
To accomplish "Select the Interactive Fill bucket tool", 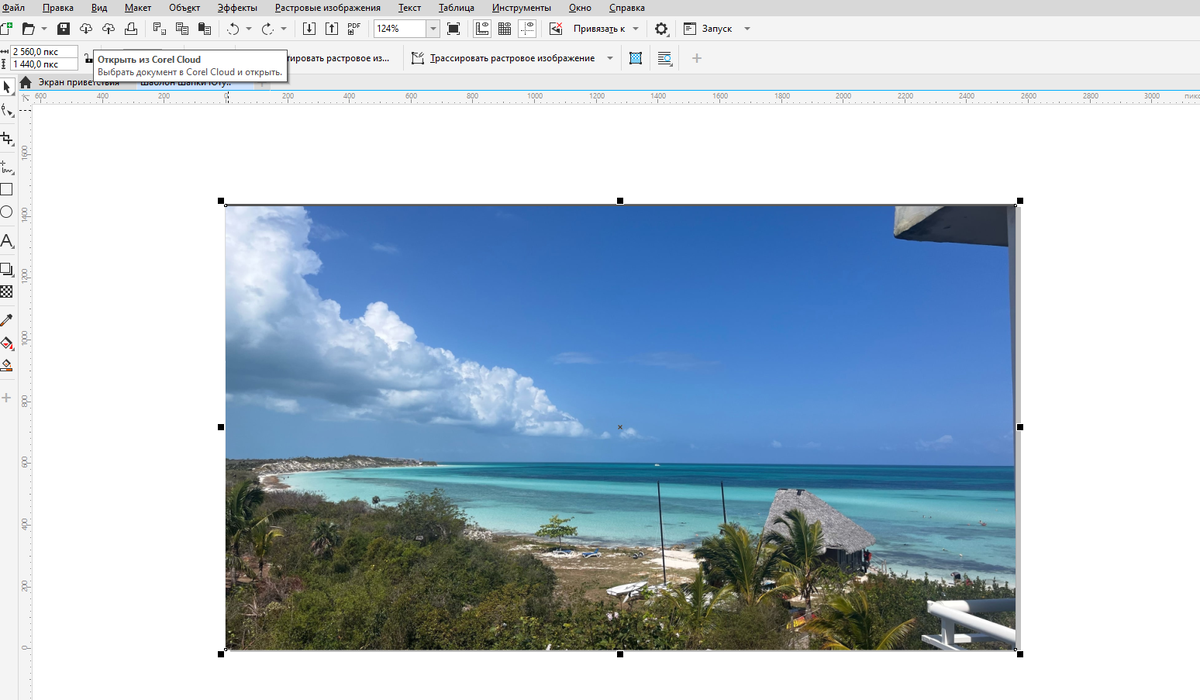I will coord(6,343).
